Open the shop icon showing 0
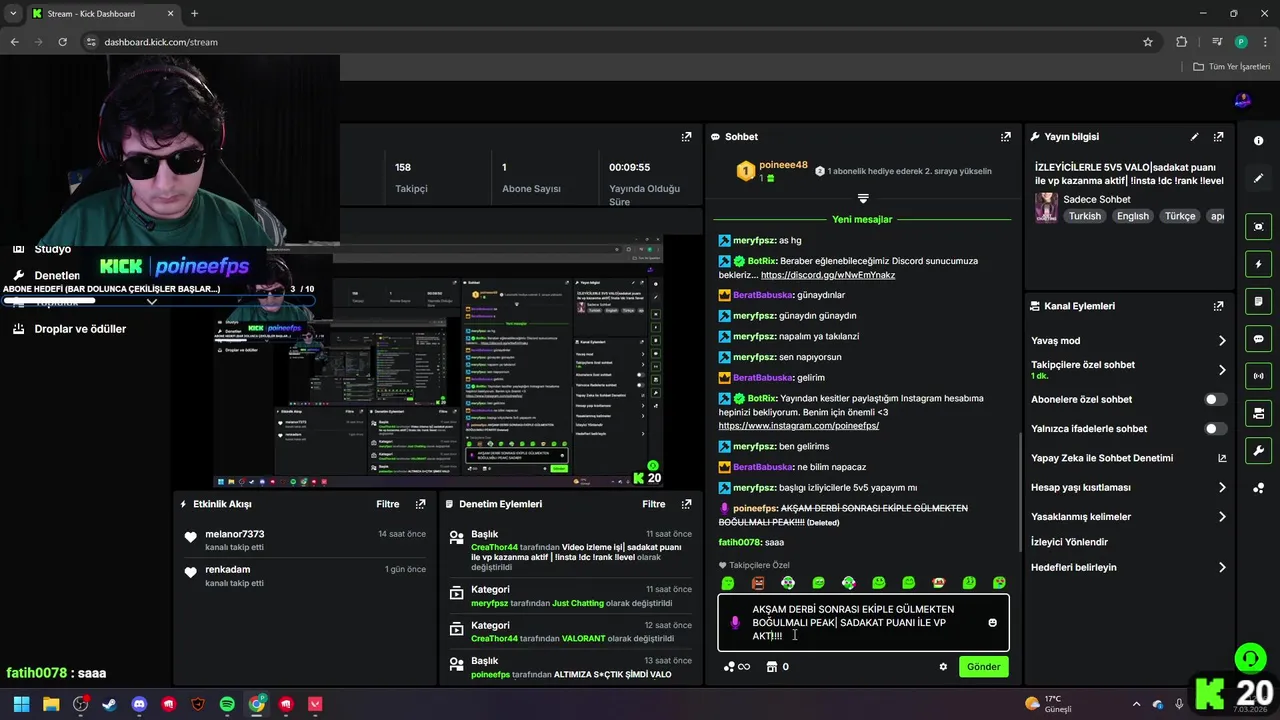 (x=777, y=667)
